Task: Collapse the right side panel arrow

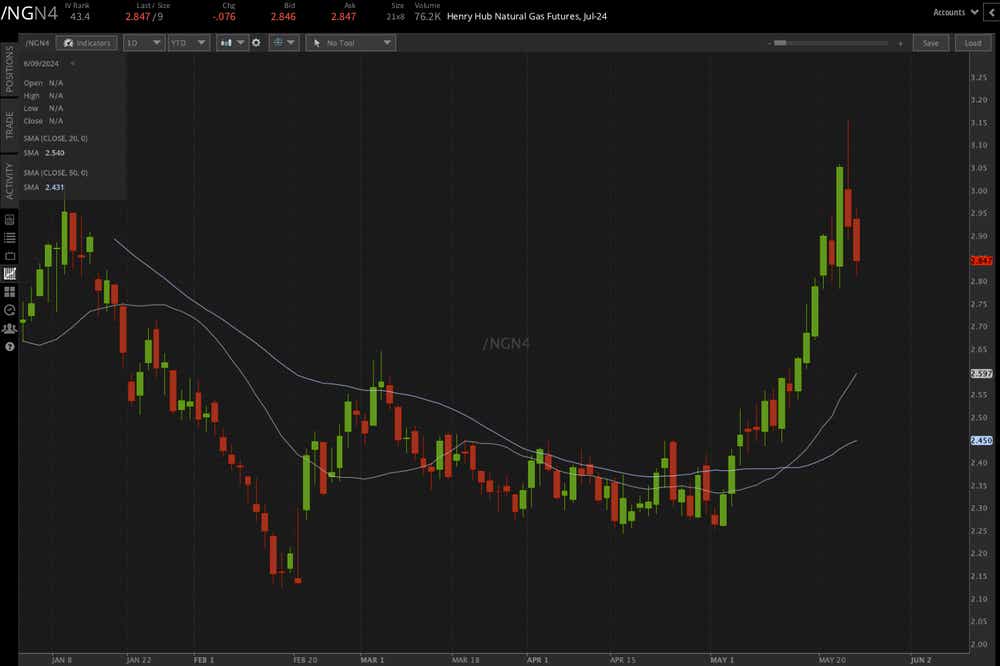Action: click(992, 12)
